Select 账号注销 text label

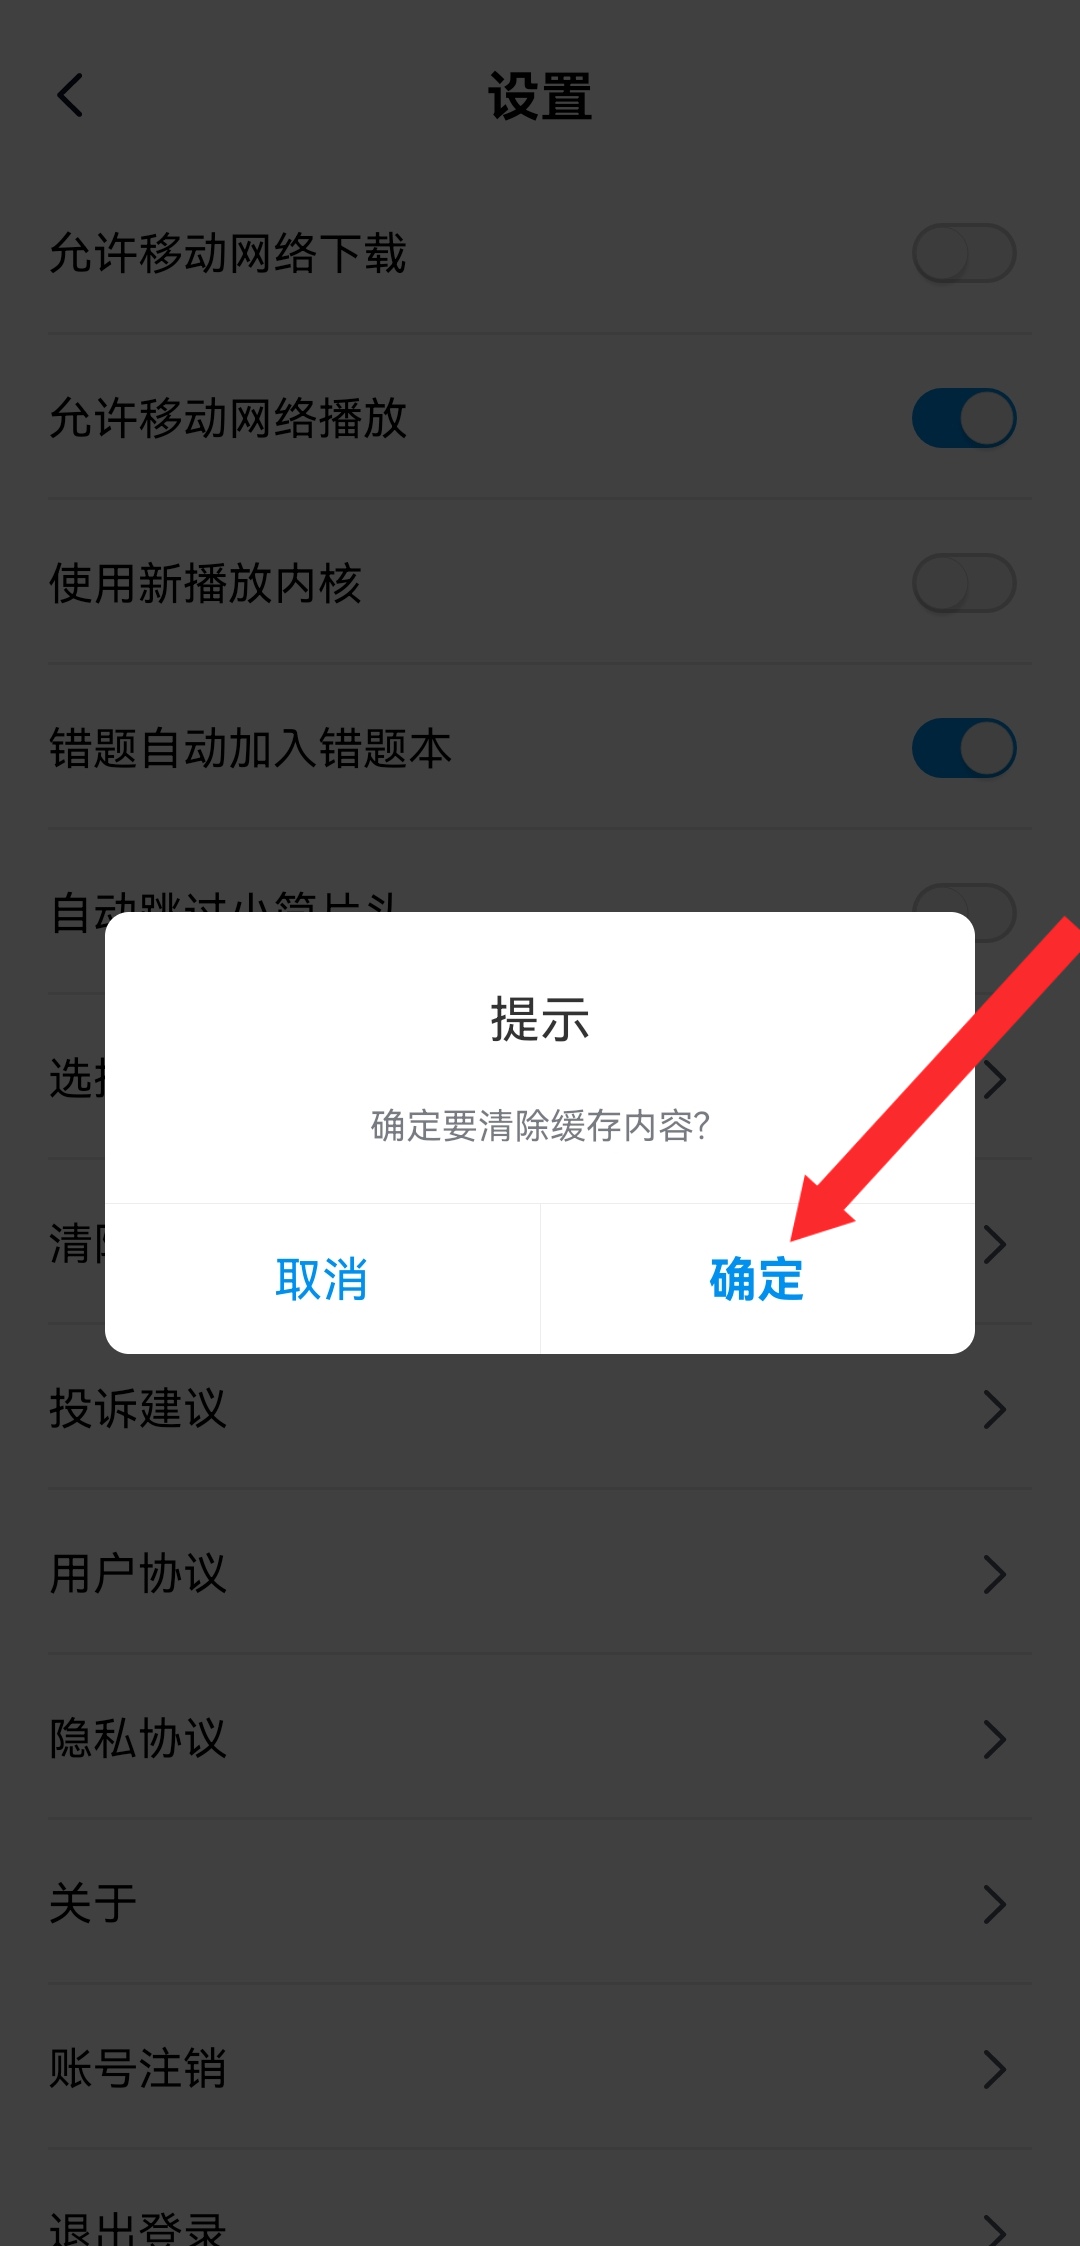click(138, 2069)
